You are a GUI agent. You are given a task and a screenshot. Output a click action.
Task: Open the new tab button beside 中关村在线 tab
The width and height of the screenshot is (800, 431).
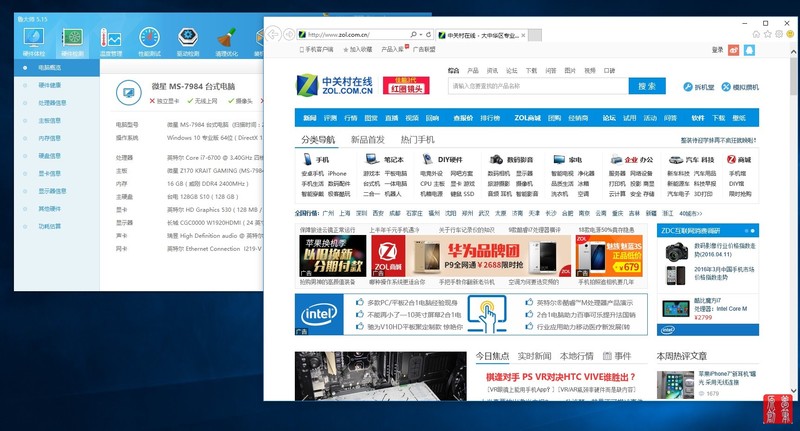click(535, 35)
